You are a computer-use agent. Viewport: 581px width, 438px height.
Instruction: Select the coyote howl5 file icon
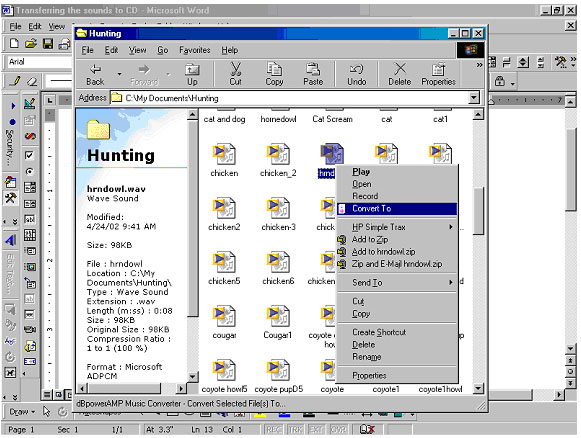(x=224, y=370)
